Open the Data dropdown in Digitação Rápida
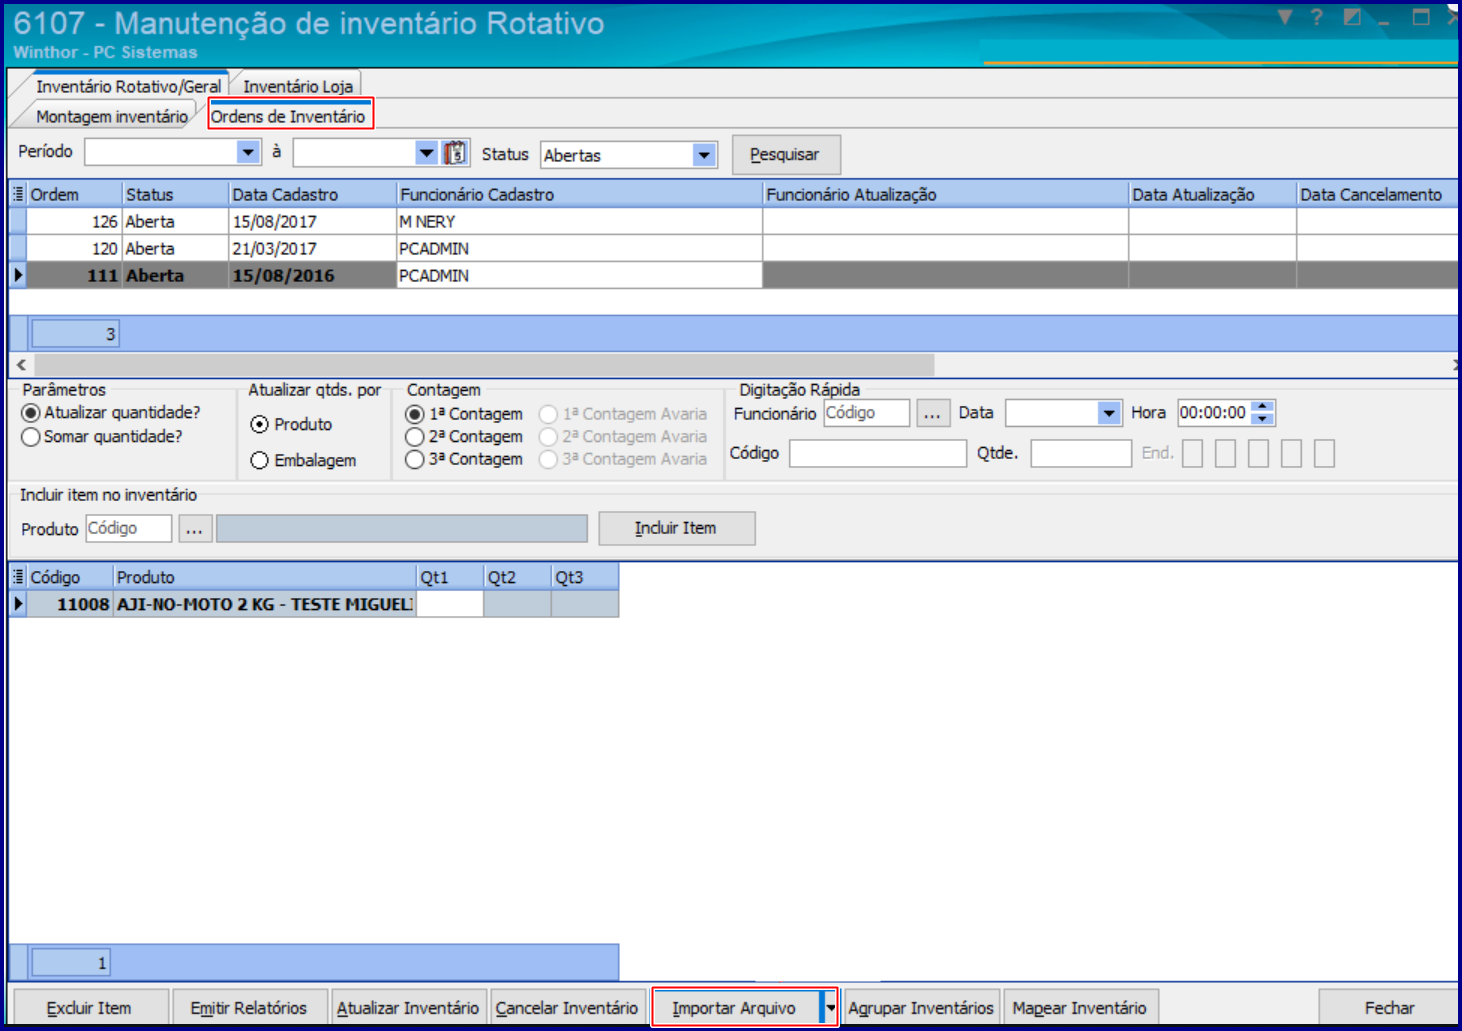The image size is (1462, 1031). point(1109,413)
